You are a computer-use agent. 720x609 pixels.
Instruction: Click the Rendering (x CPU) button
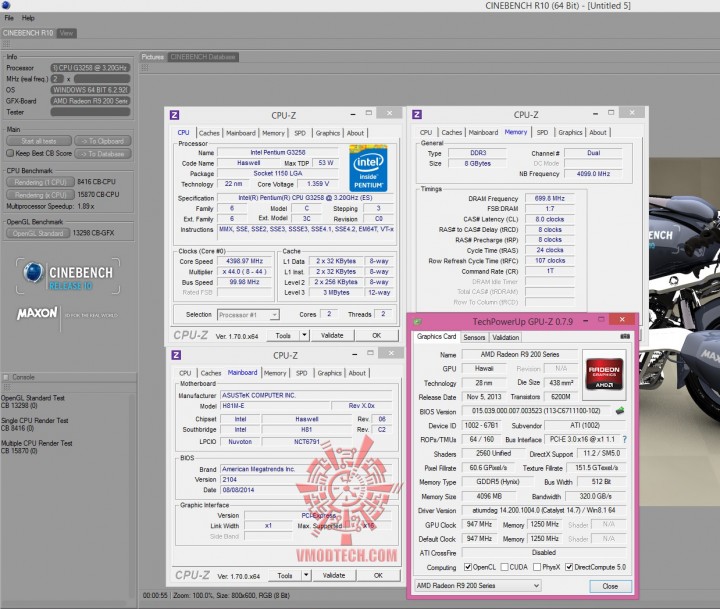40,195
